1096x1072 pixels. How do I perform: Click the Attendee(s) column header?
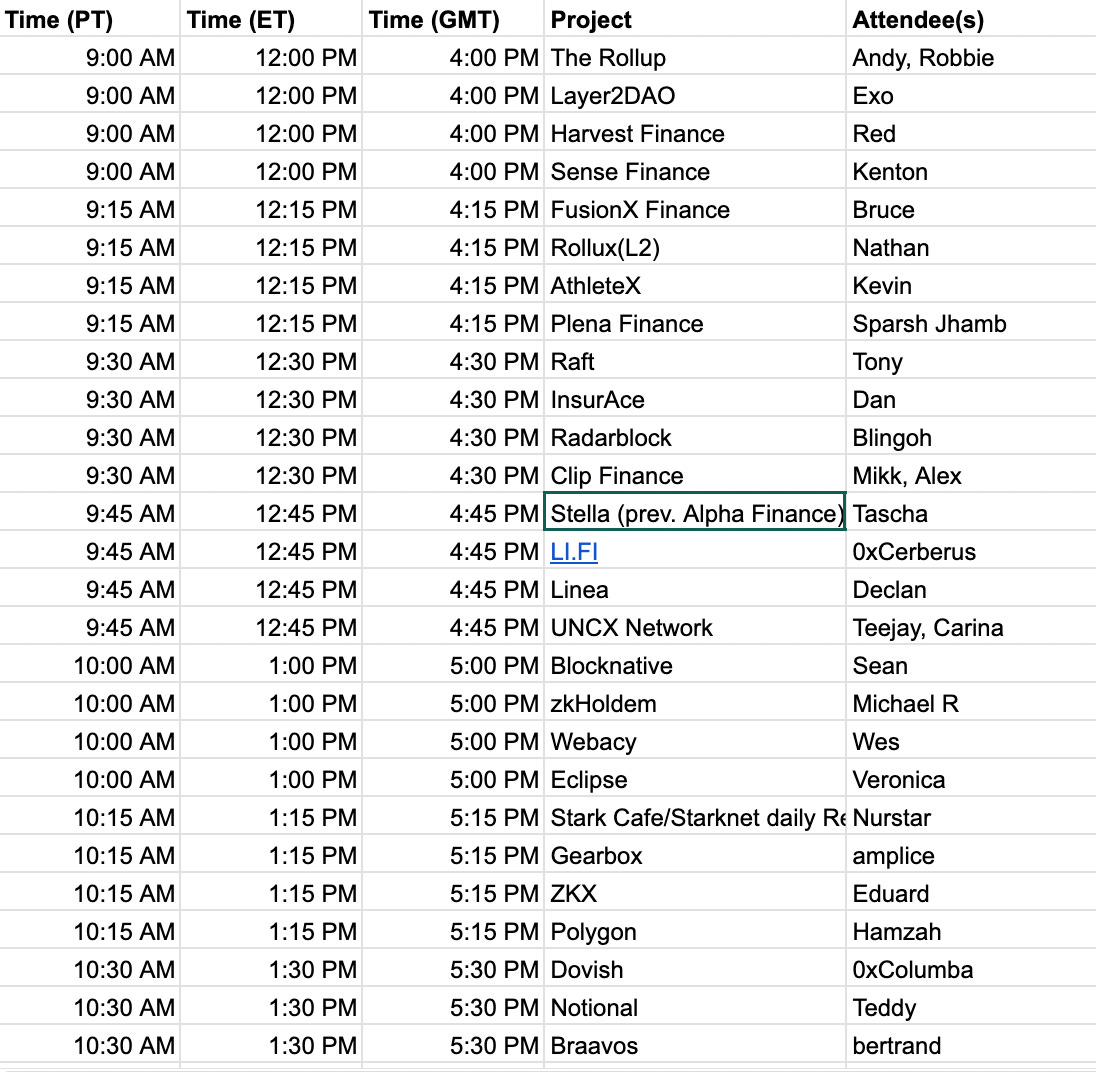click(x=972, y=20)
